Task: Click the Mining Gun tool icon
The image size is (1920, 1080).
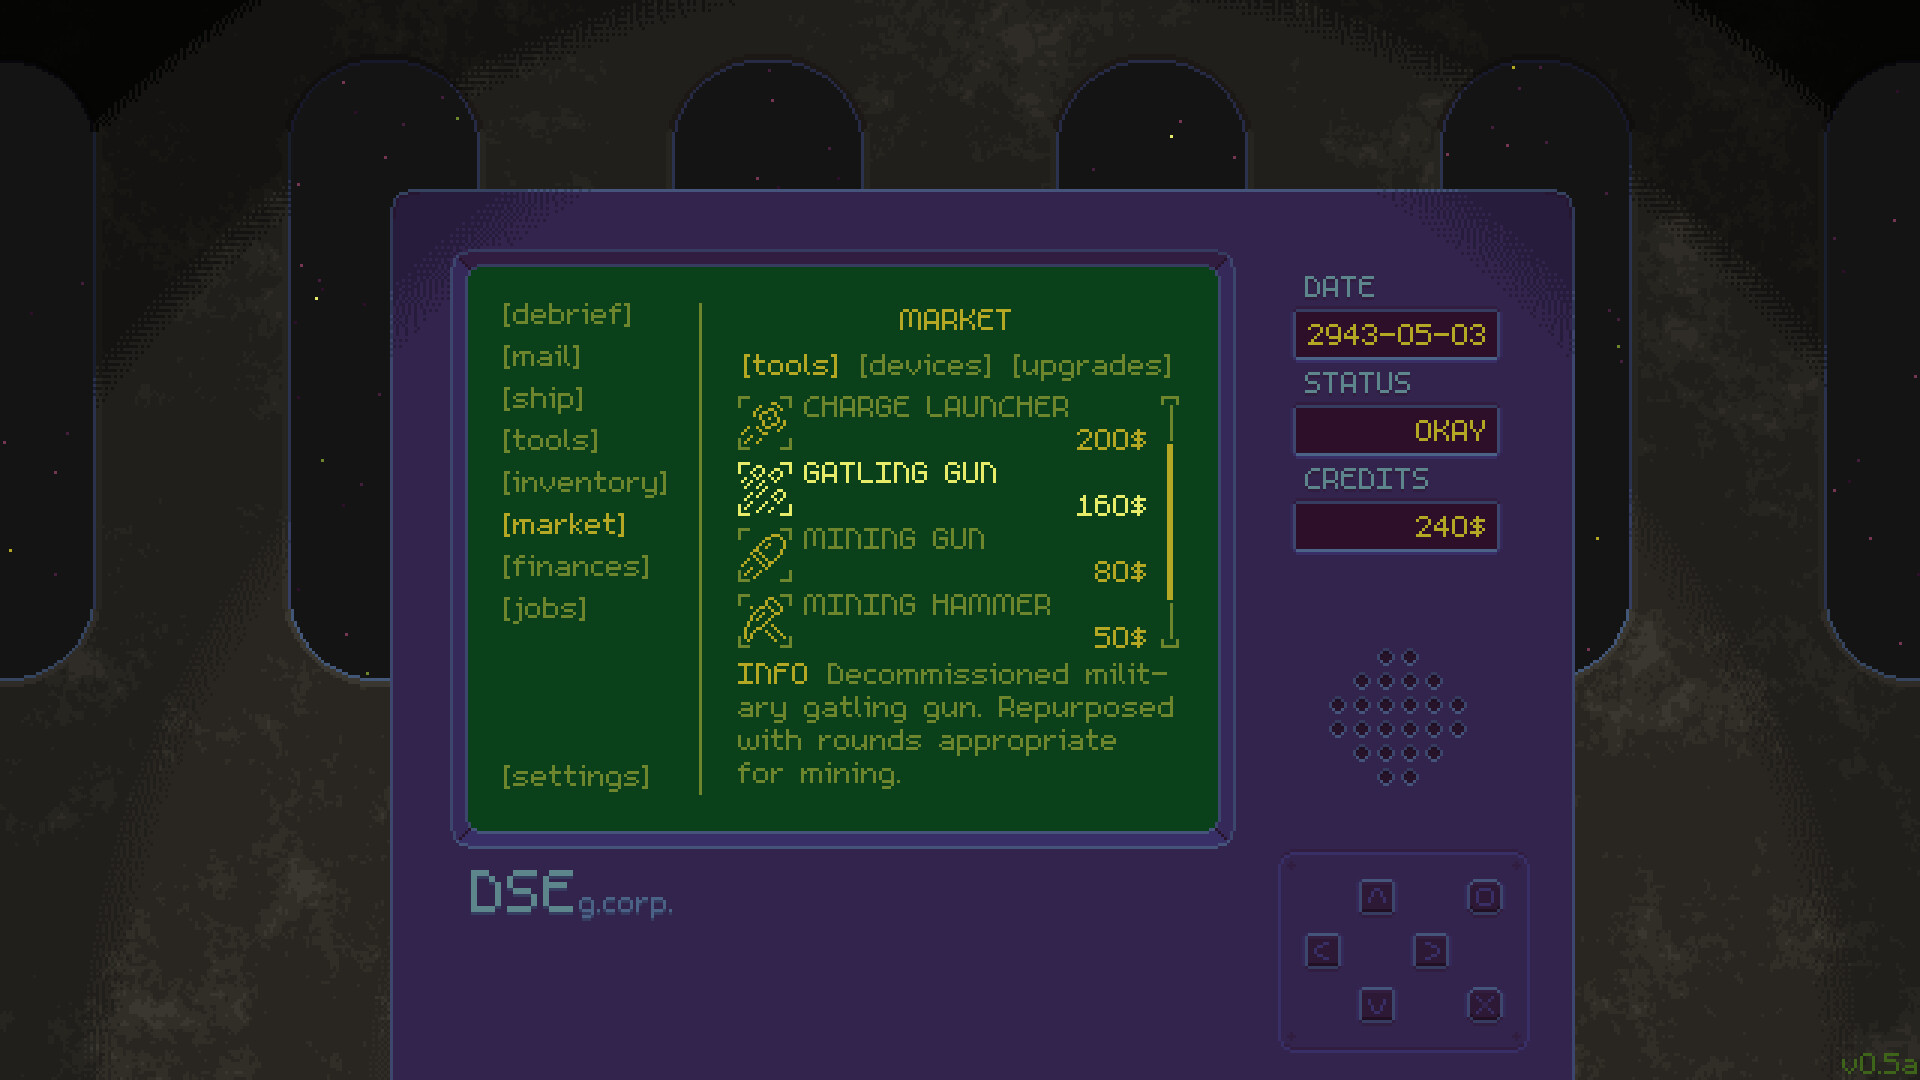Action: pos(765,555)
